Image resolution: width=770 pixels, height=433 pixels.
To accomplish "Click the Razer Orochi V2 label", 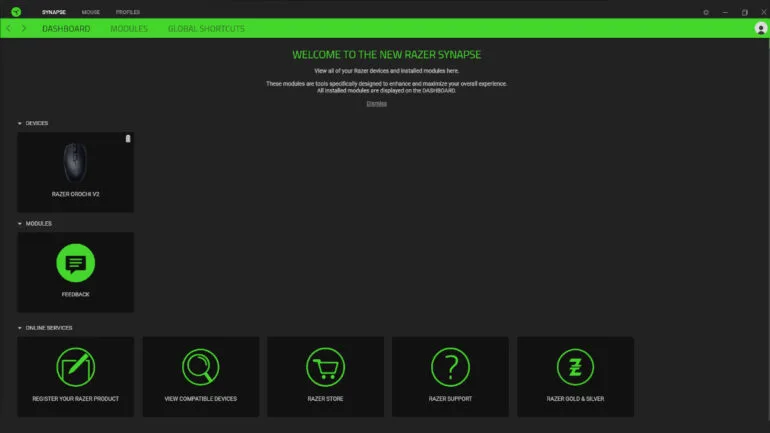I will tap(76, 194).
